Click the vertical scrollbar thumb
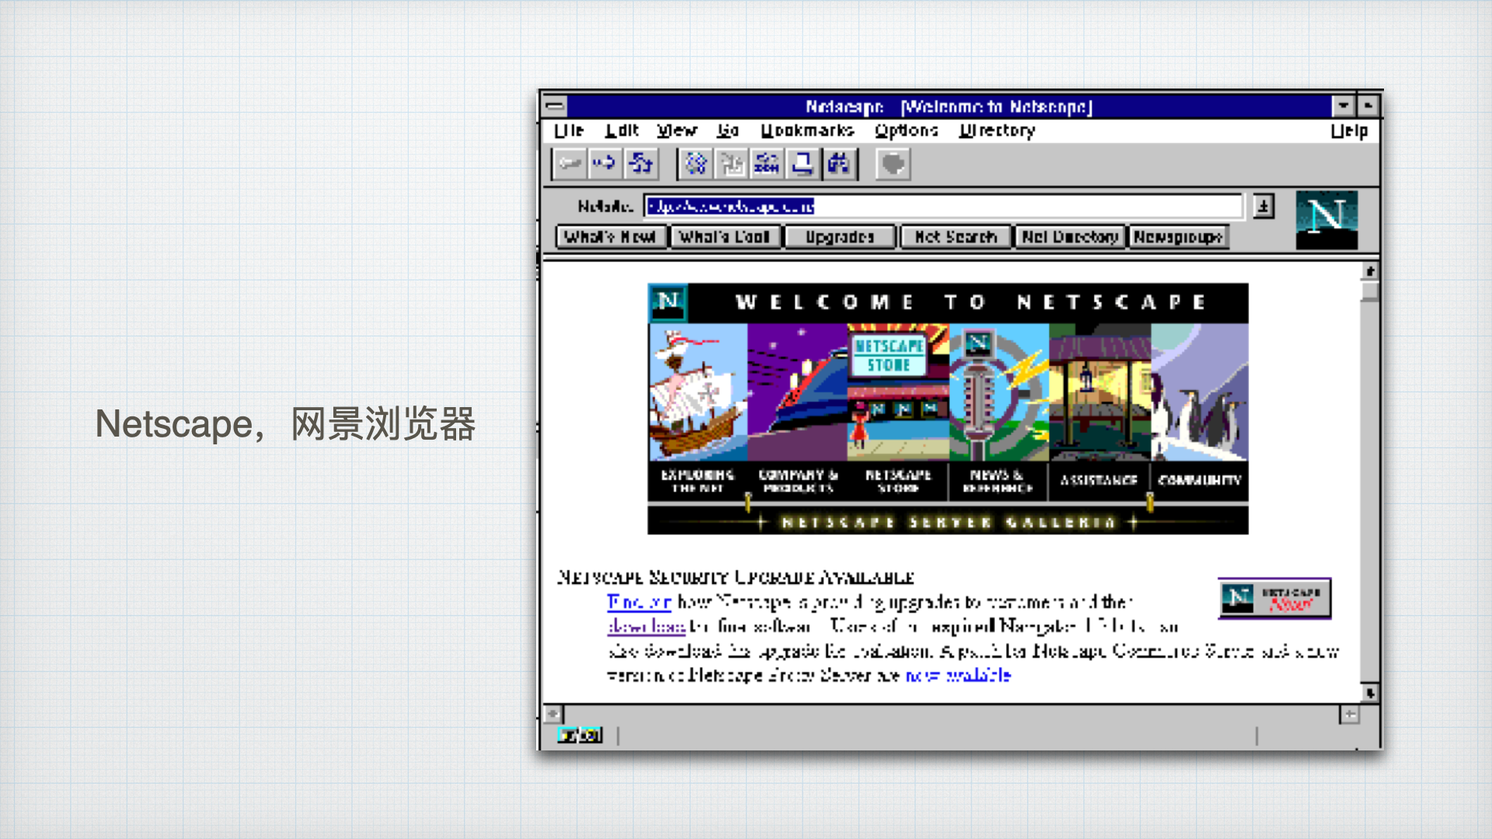The height and width of the screenshot is (839, 1492). [x=1370, y=291]
